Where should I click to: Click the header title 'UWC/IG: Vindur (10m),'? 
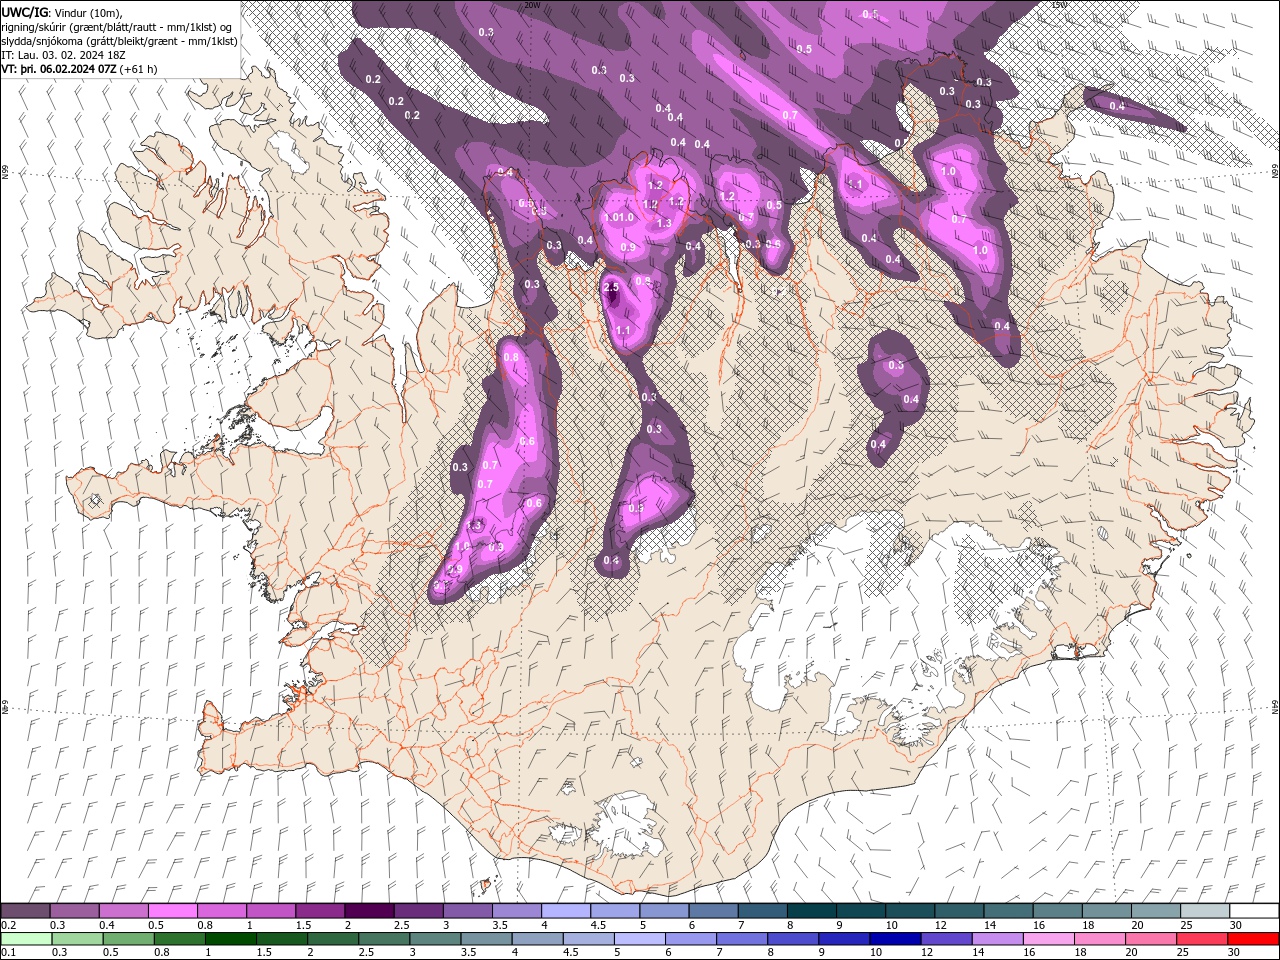pyautogui.click(x=61, y=12)
